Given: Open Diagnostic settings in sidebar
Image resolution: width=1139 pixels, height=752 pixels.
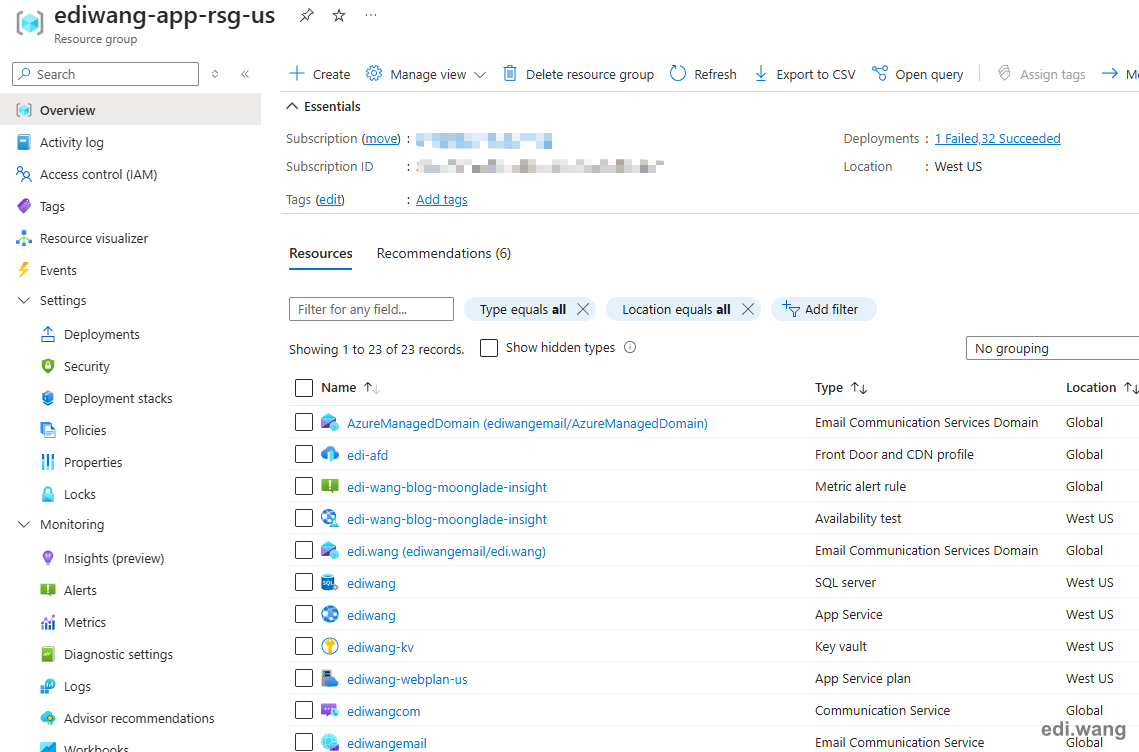Looking at the screenshot, I should tap(118, 654).
